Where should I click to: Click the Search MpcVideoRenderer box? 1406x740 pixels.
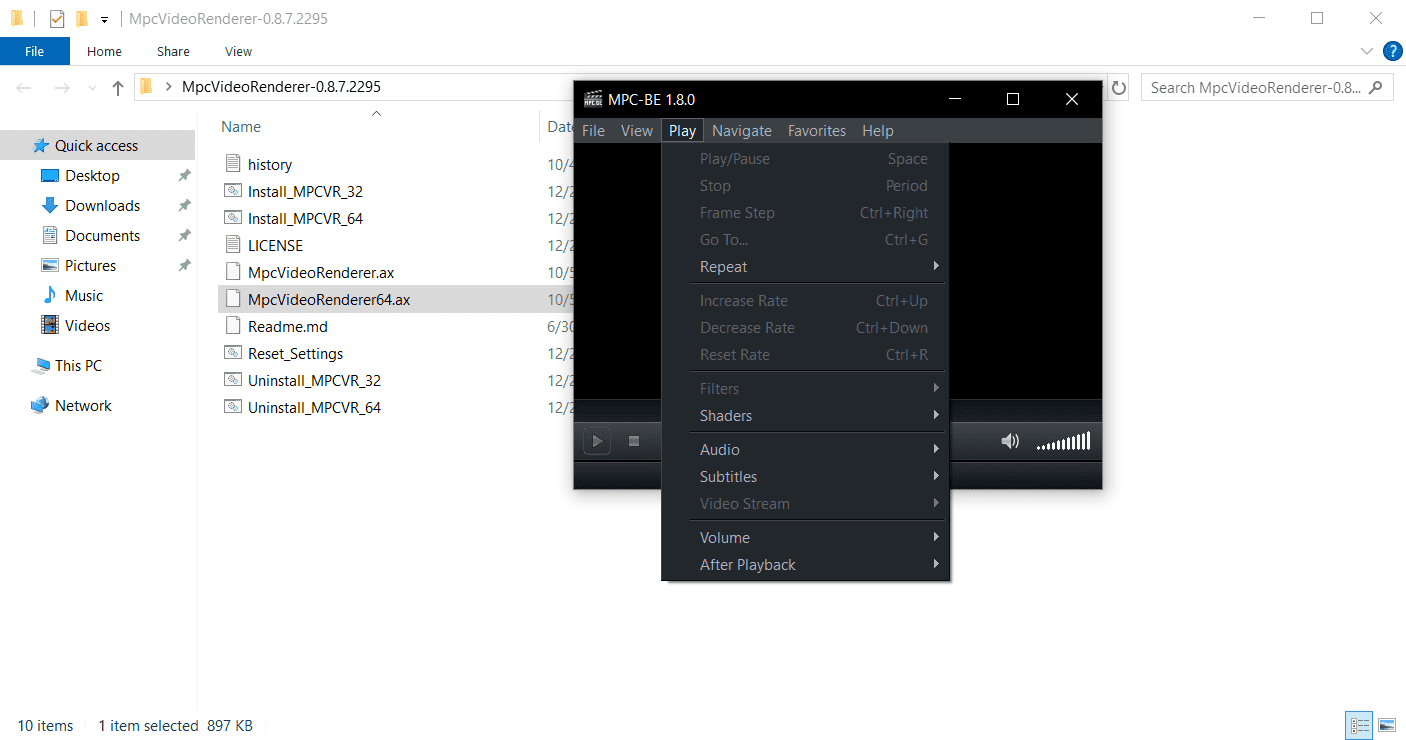click(x=1267, y=88)
